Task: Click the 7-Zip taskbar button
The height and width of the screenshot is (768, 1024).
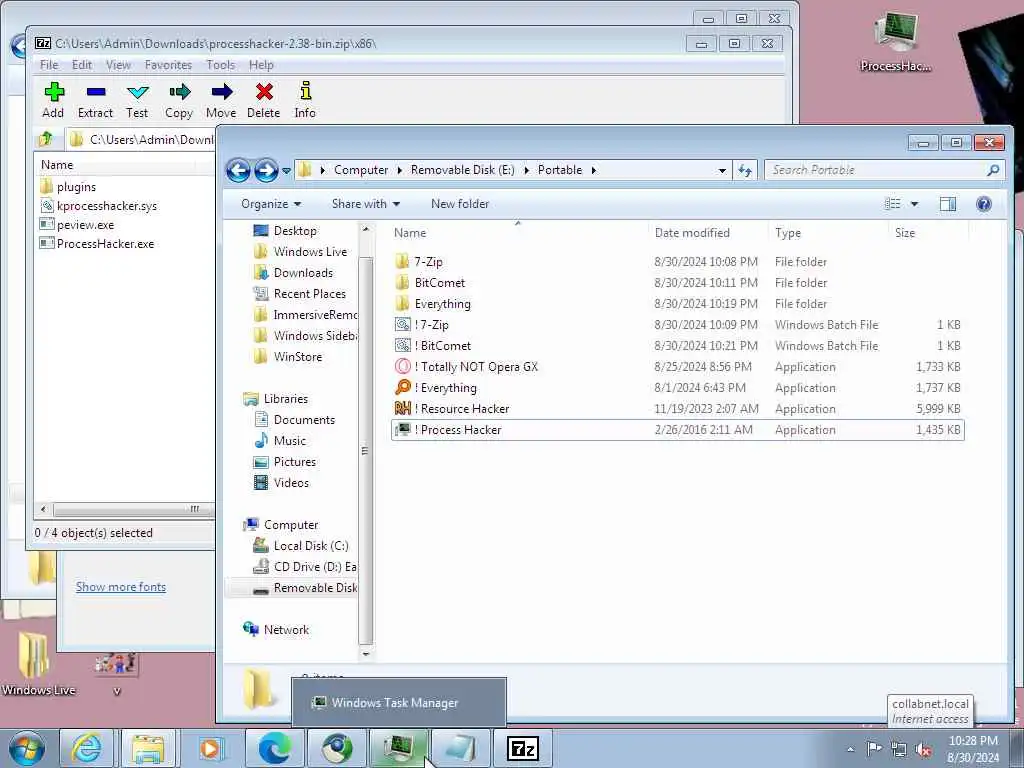Action: 522,748
